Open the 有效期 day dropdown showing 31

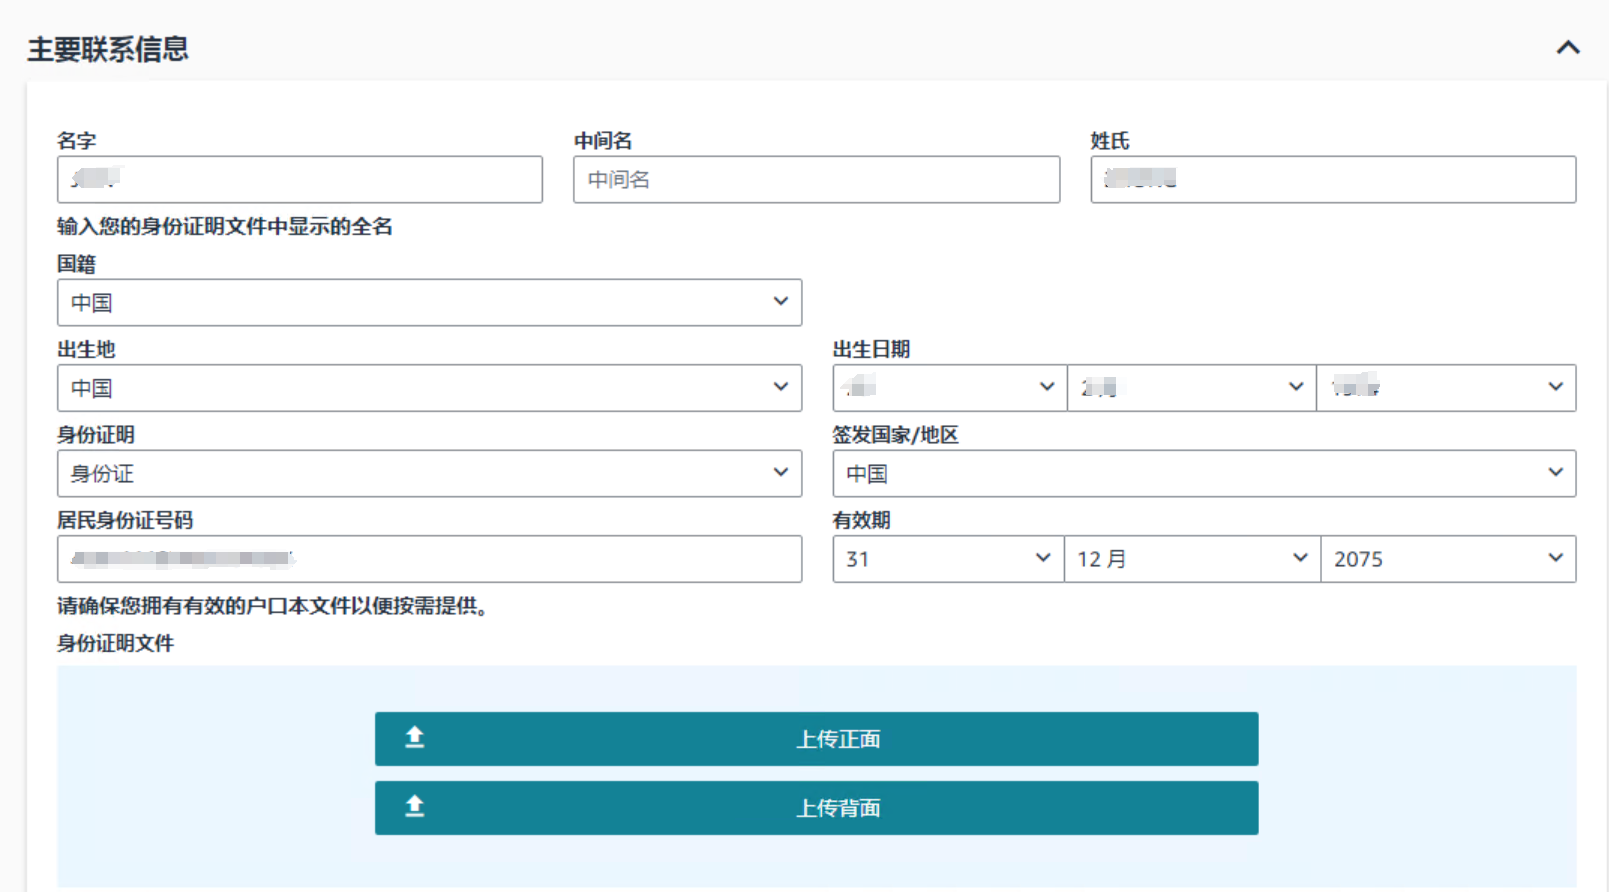click(x=947, y=559)
